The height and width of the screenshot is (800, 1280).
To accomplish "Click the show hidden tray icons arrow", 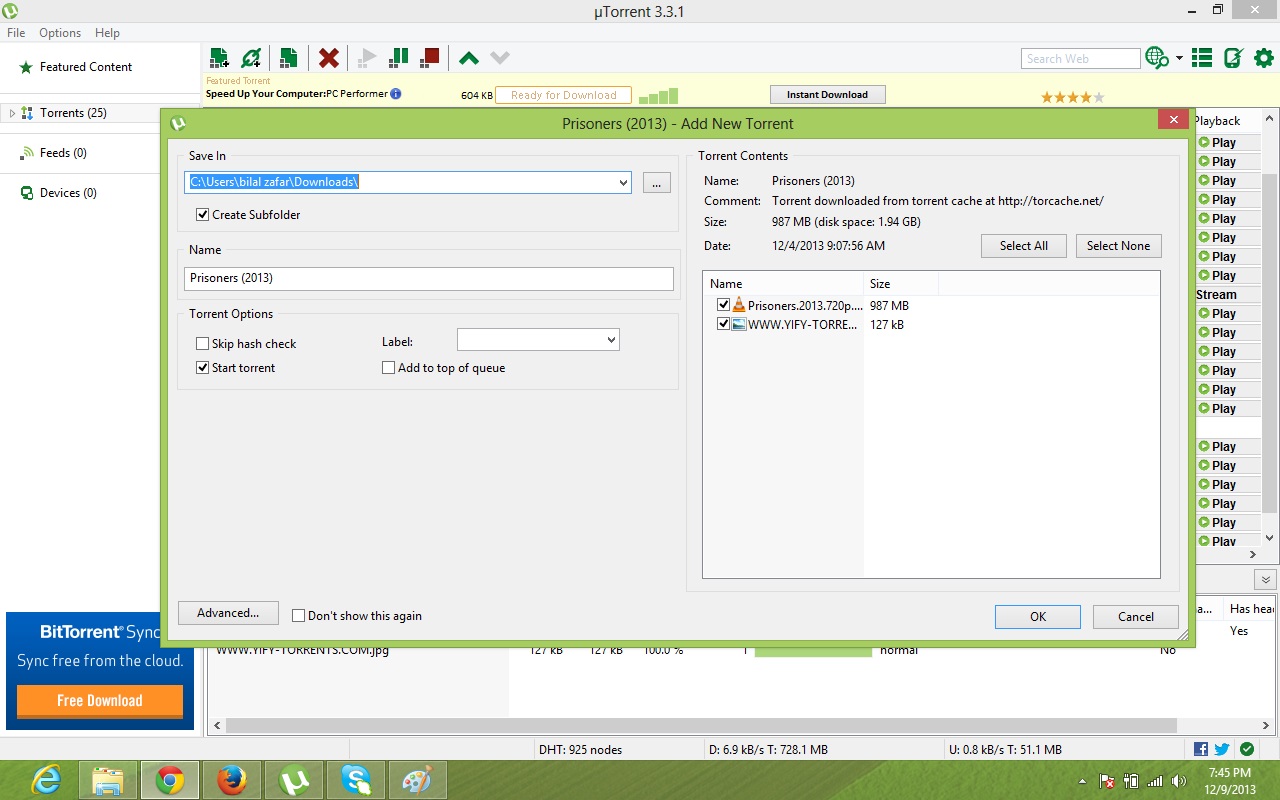I will point(1082,781).
